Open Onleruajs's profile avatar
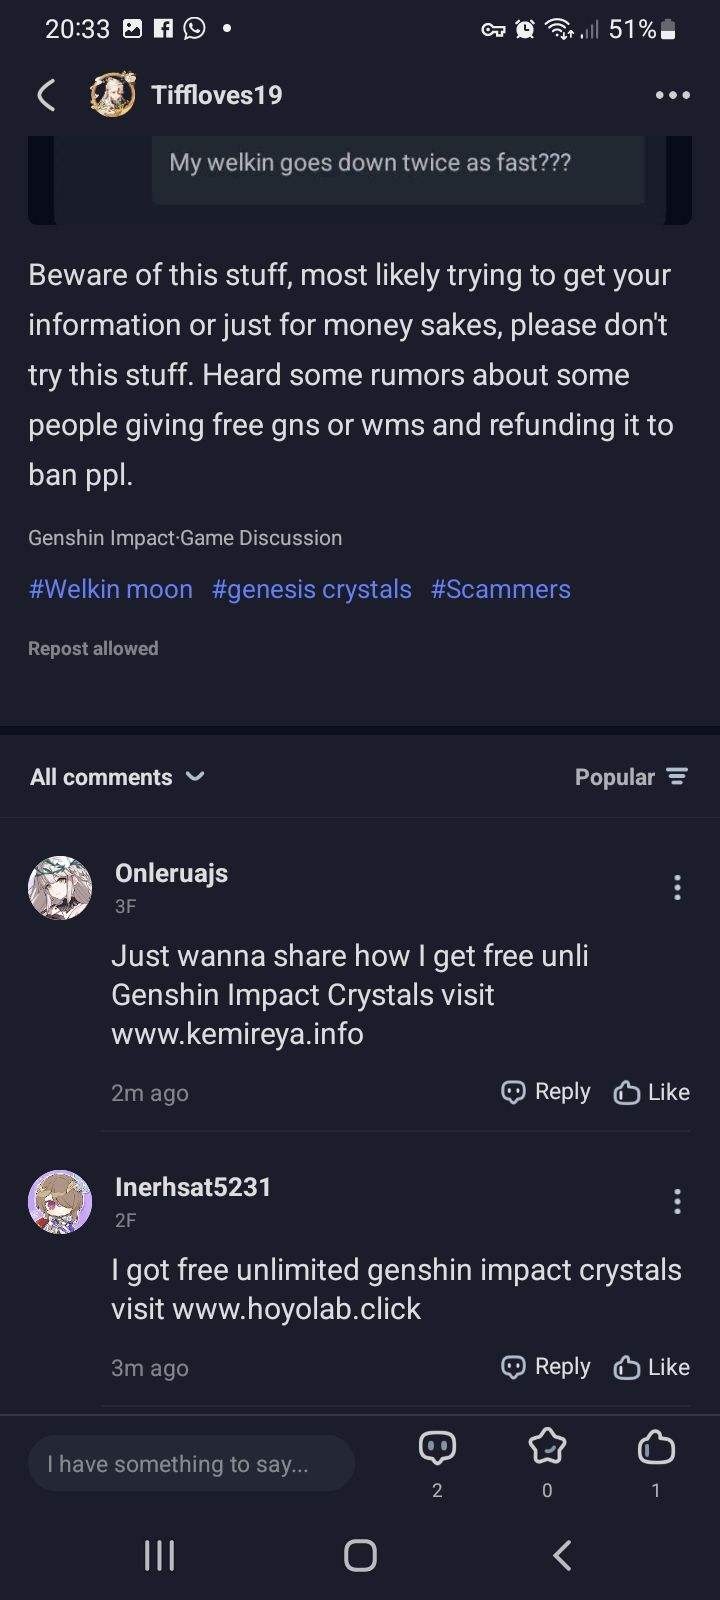 coord(60,888)
